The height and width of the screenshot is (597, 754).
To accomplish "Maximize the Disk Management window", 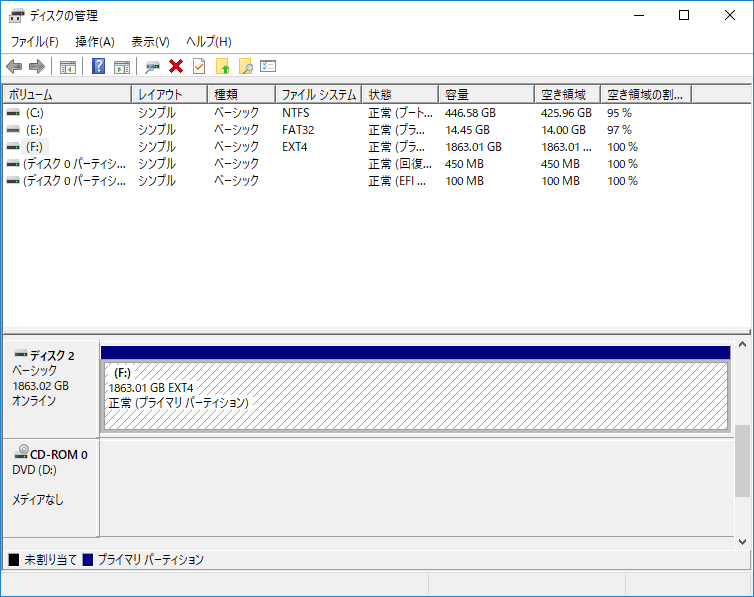I will 684,15.
